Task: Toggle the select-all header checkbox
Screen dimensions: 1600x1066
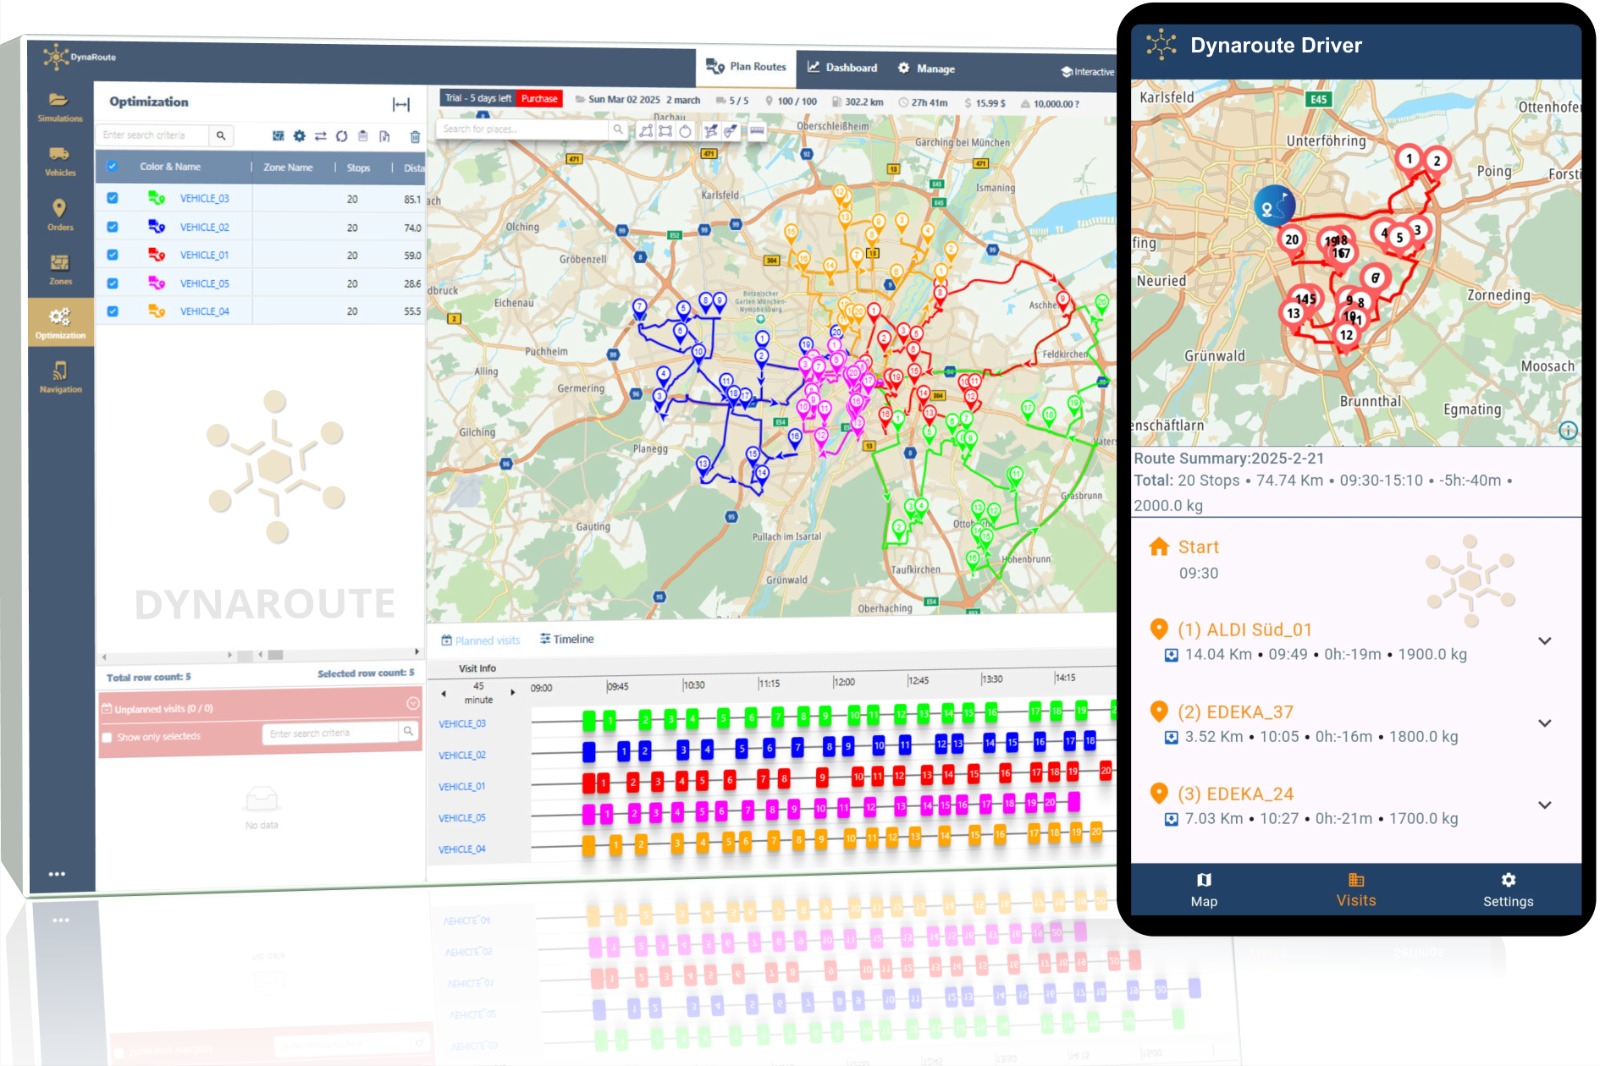Action: coord(112,166)
